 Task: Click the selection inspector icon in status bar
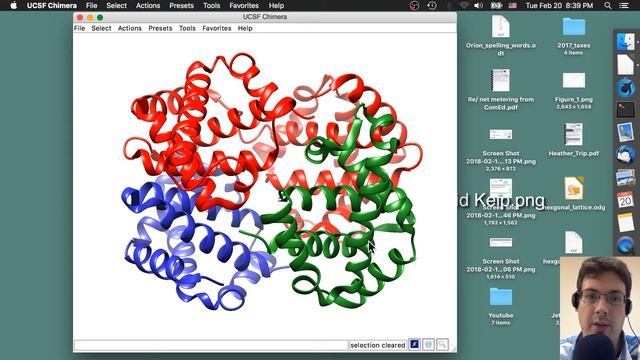[414, 344]
